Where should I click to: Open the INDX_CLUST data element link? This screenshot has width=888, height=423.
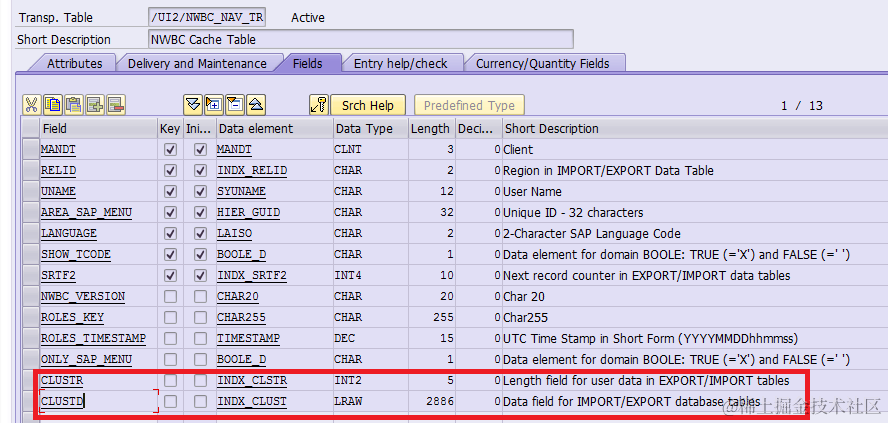click(x=252, y=401)
